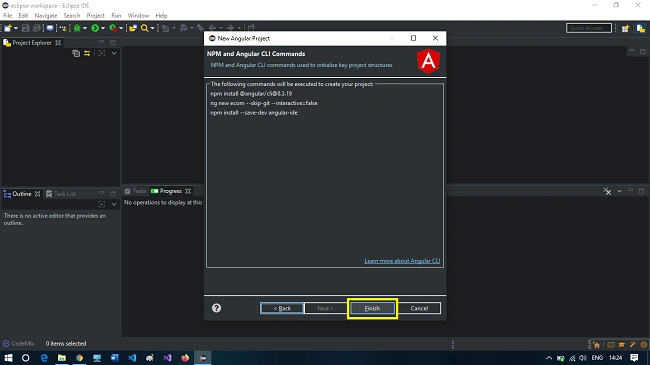Open Chrome from the taskbar
This screenshot has height=365, width=650.
pos(79,358)
